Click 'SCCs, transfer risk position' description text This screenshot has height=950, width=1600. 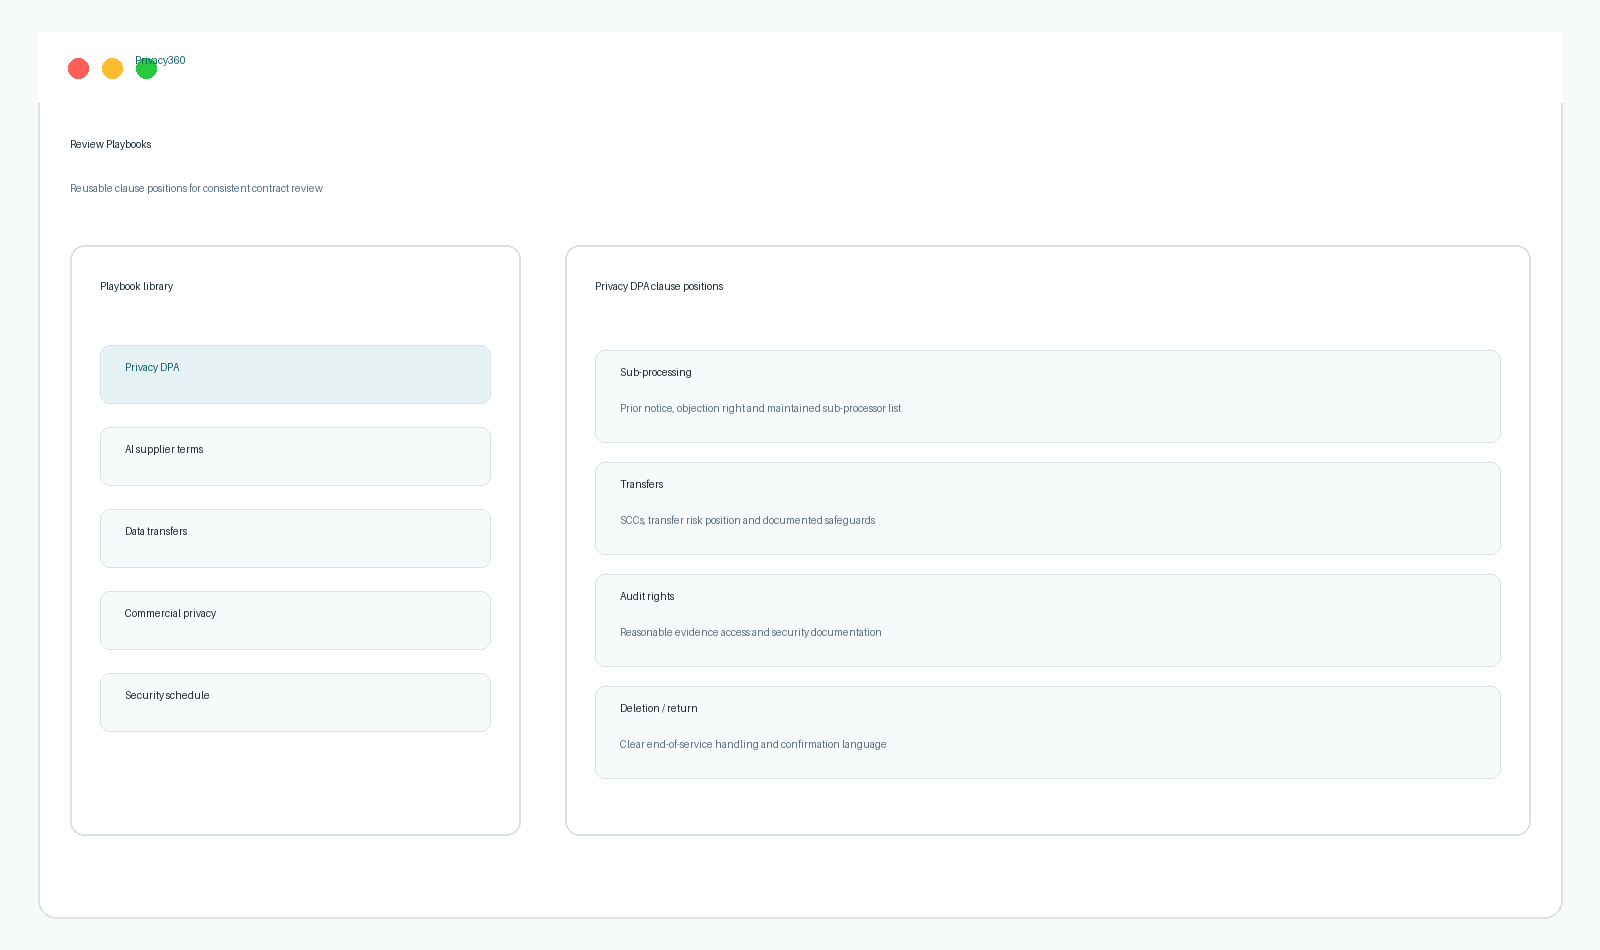(747, 520)
